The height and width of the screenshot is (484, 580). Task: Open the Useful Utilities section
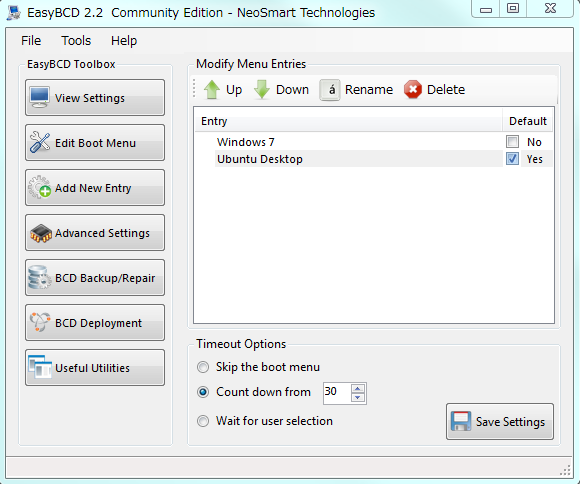pos(95,368)
